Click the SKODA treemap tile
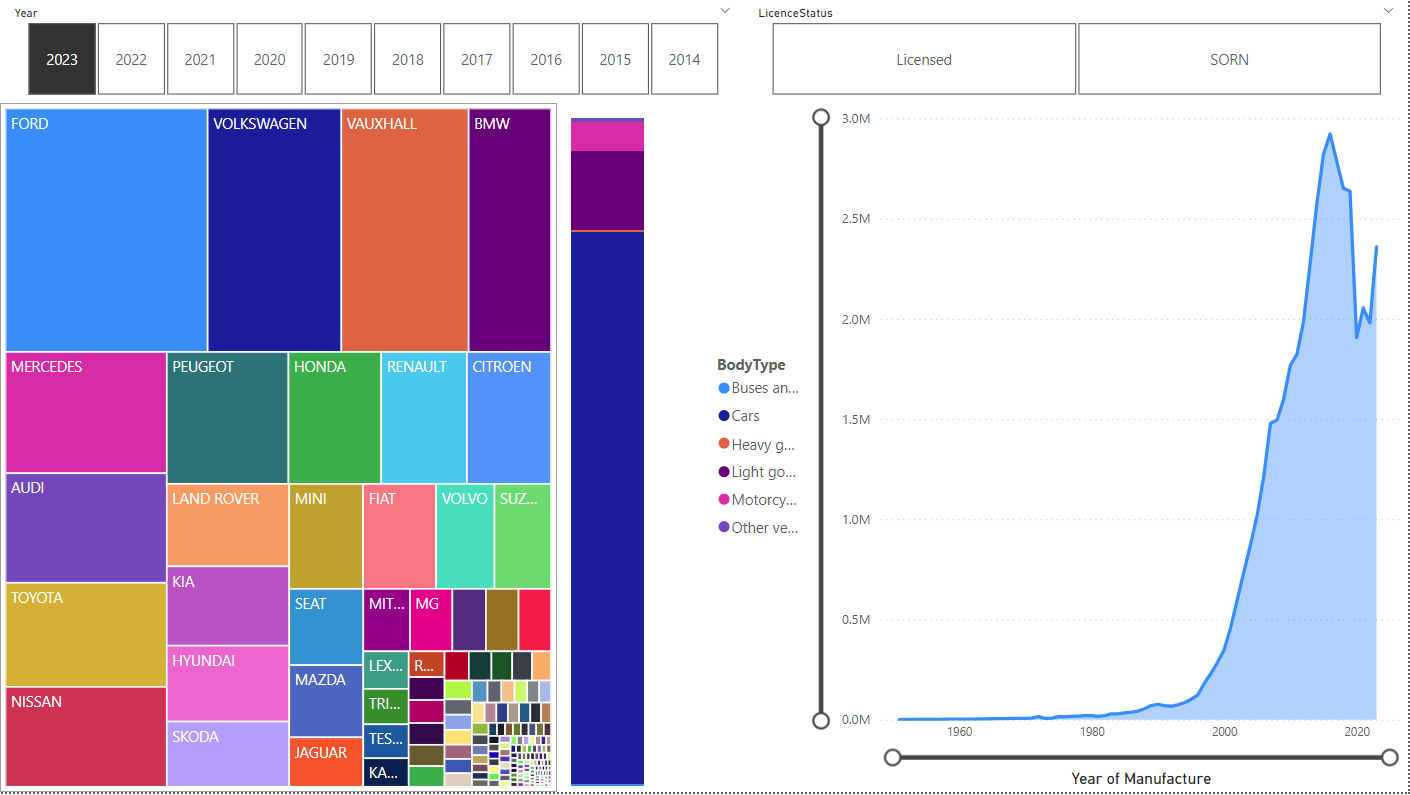 coord(228,754)
